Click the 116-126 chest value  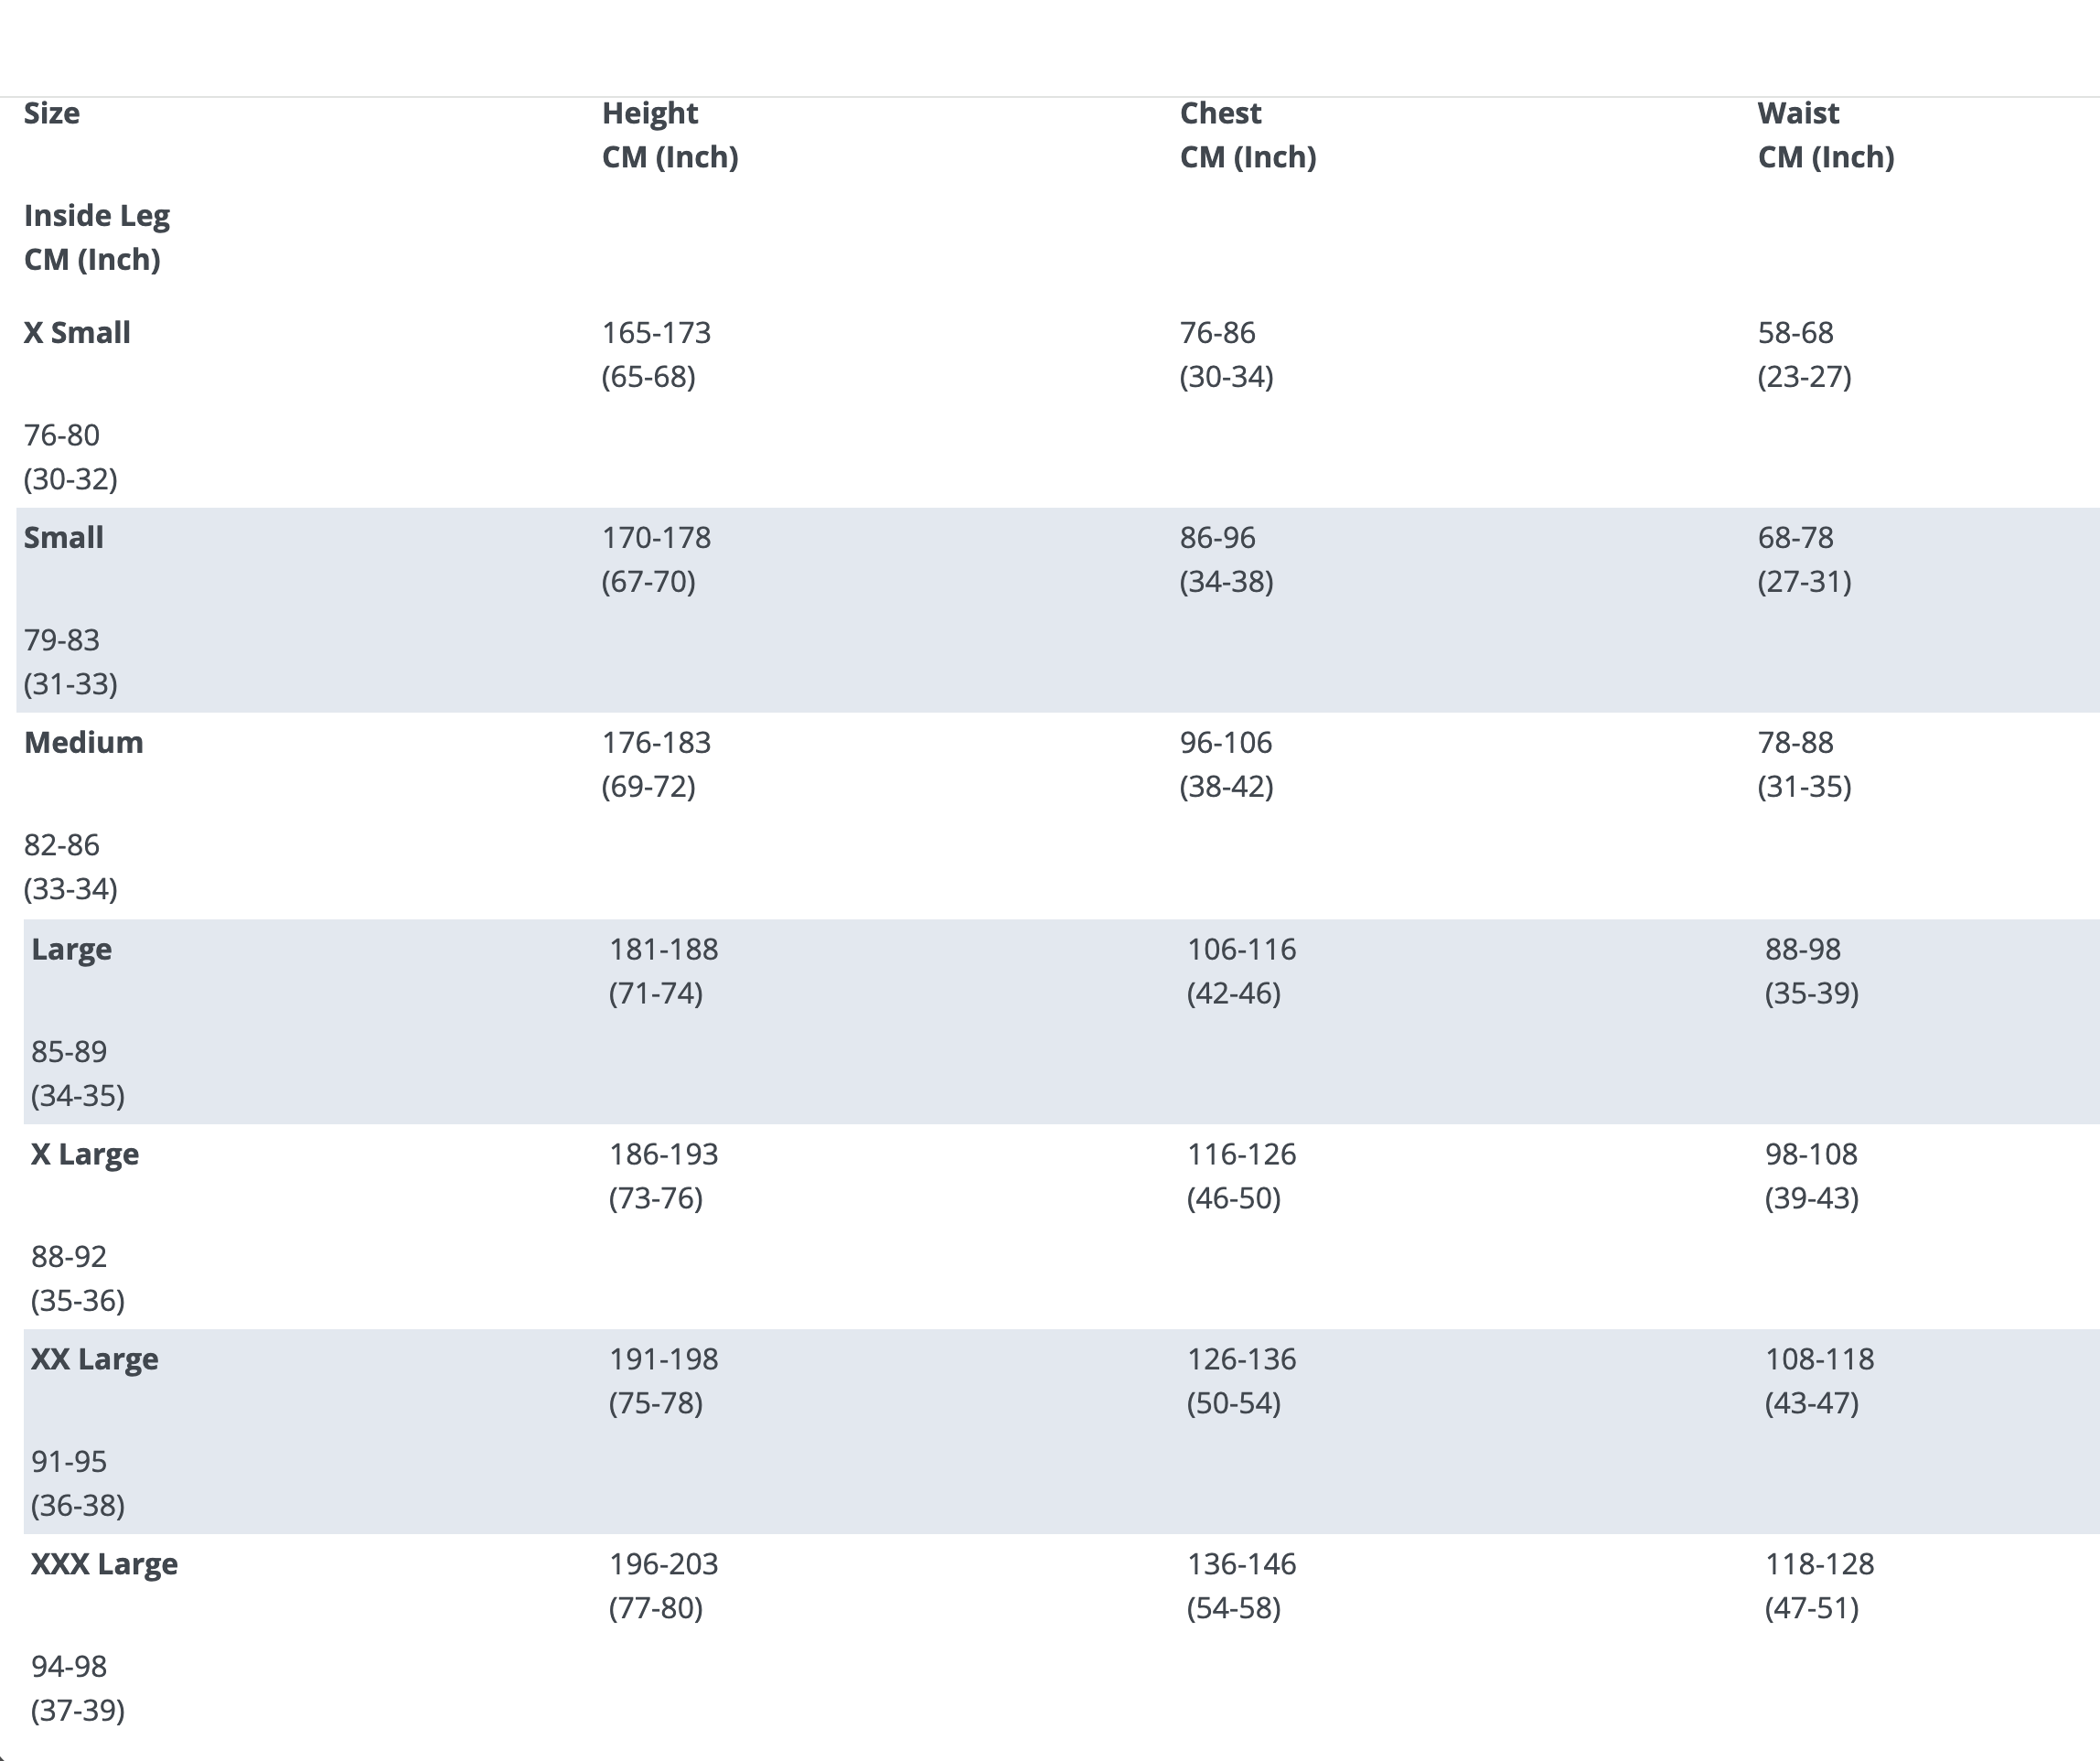coord(1241,1154)
